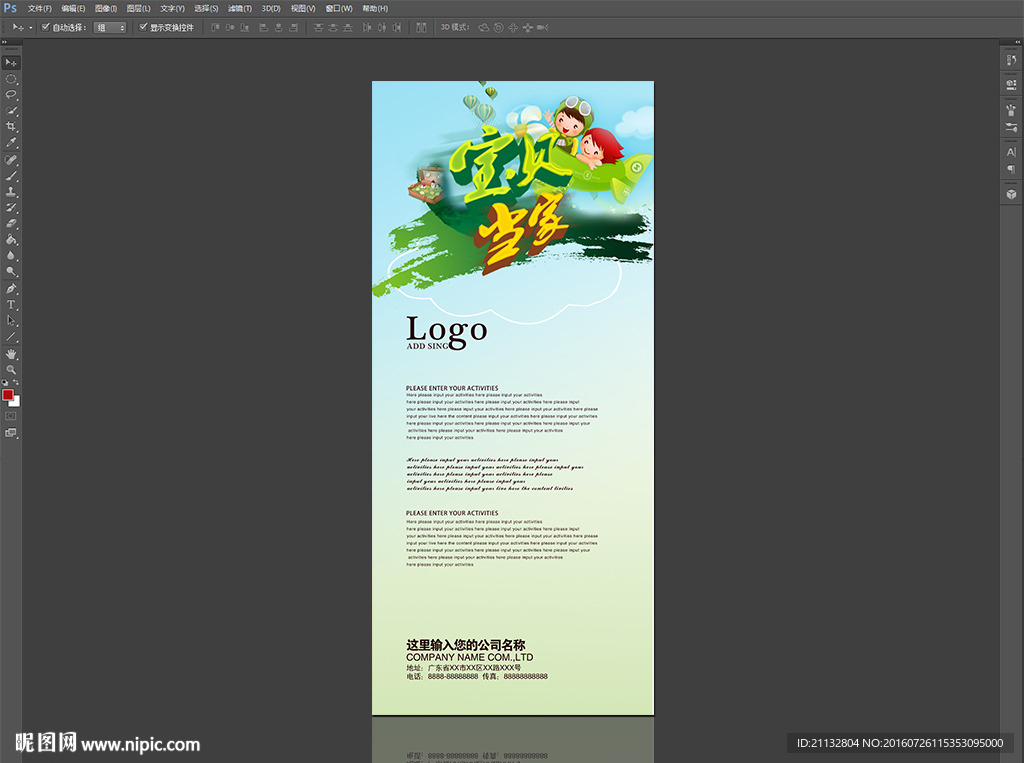1024x763 pixels.
Task: Toggle Quick Mask mode
Action: point(12,415)
